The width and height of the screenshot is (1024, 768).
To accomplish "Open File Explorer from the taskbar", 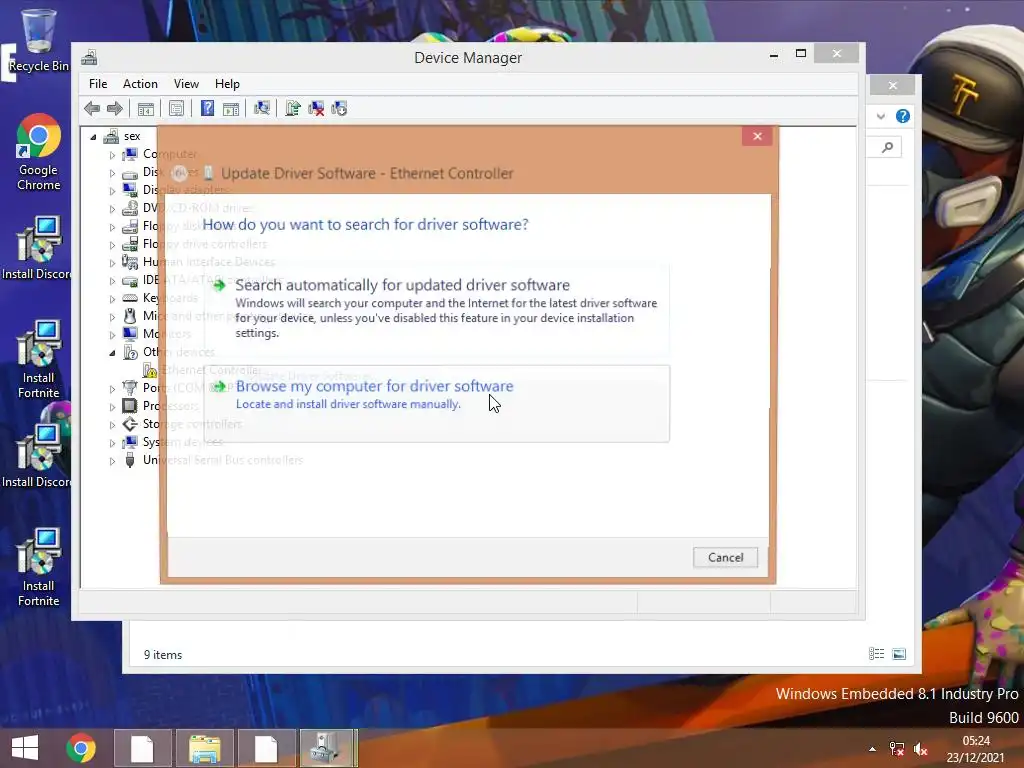I will 204,748.
